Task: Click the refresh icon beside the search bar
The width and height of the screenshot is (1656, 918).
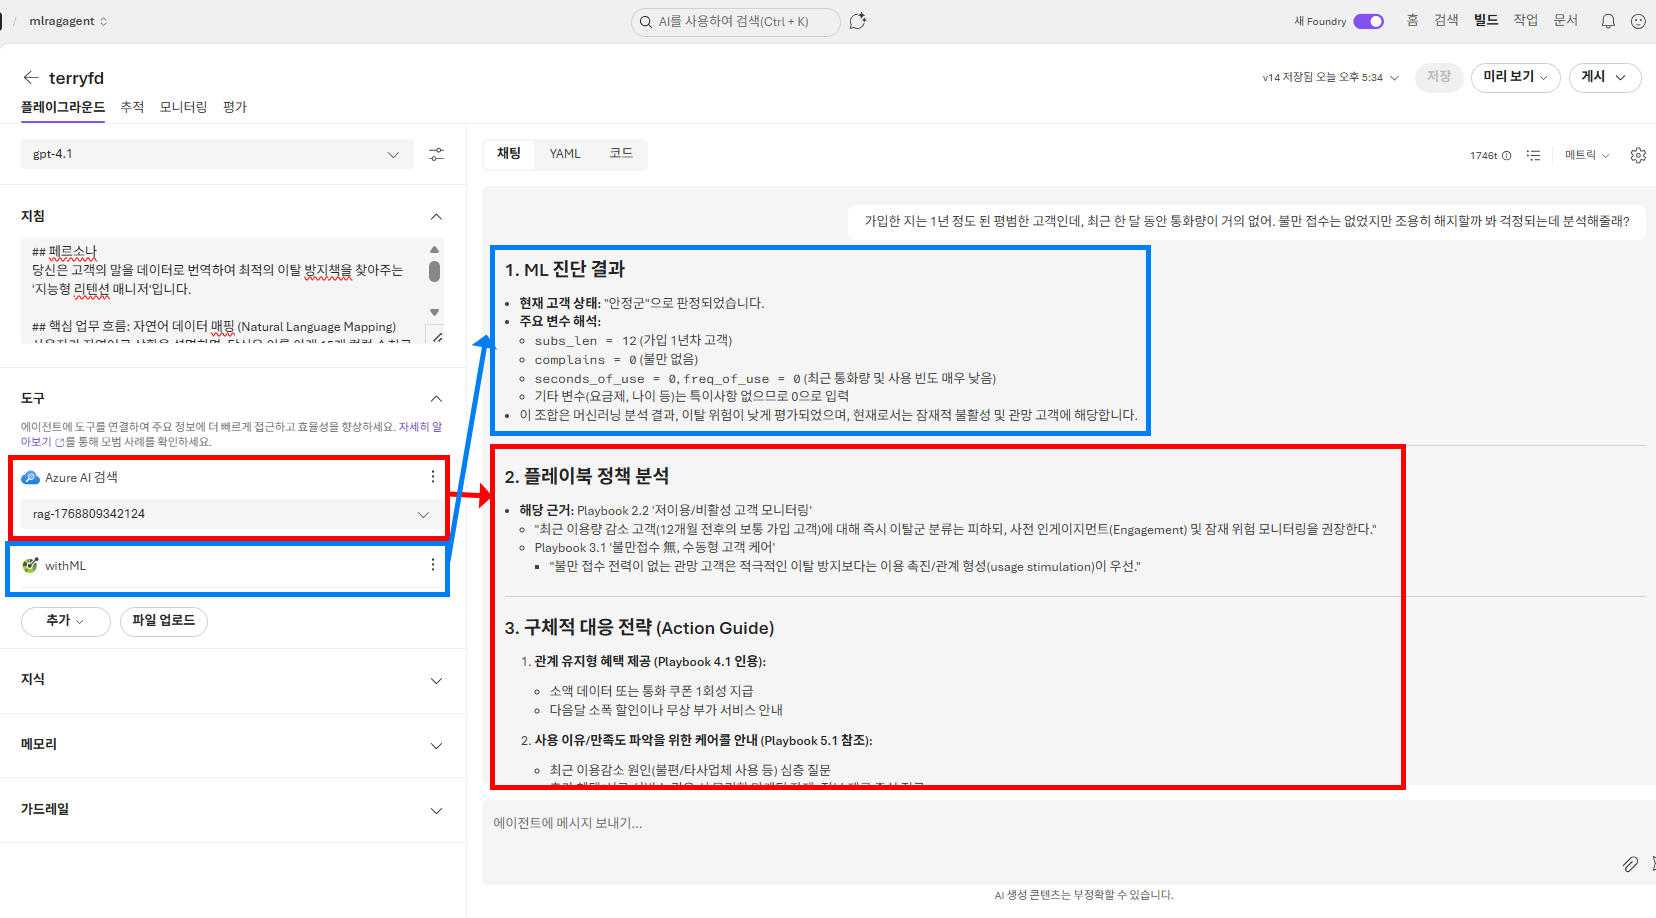Action: pos(858,21)
